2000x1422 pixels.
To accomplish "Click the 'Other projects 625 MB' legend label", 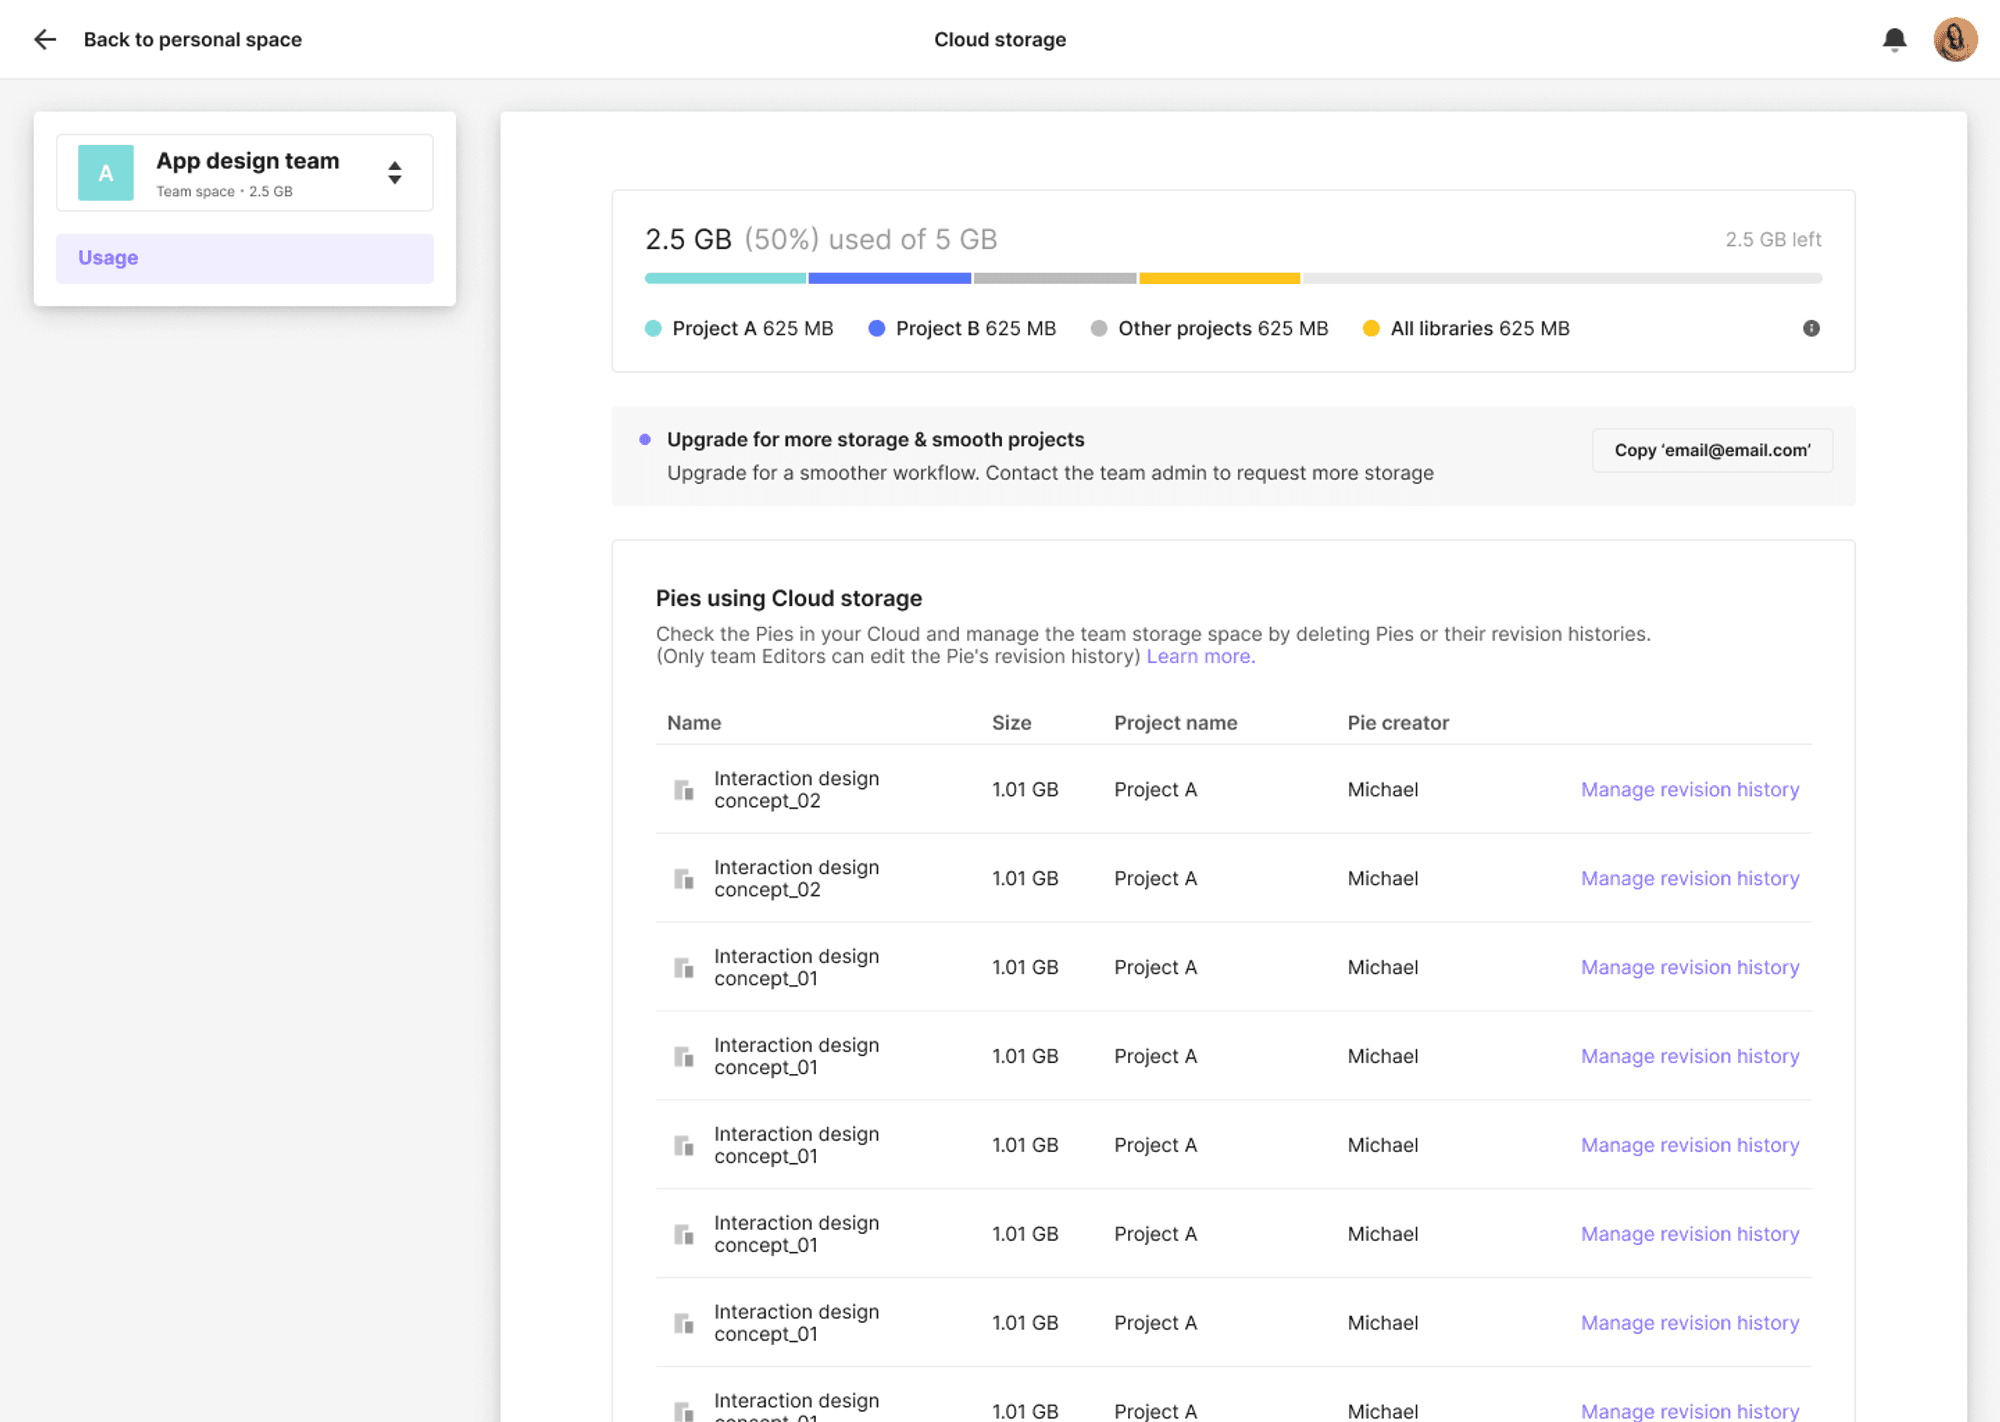I will 1224,328.
